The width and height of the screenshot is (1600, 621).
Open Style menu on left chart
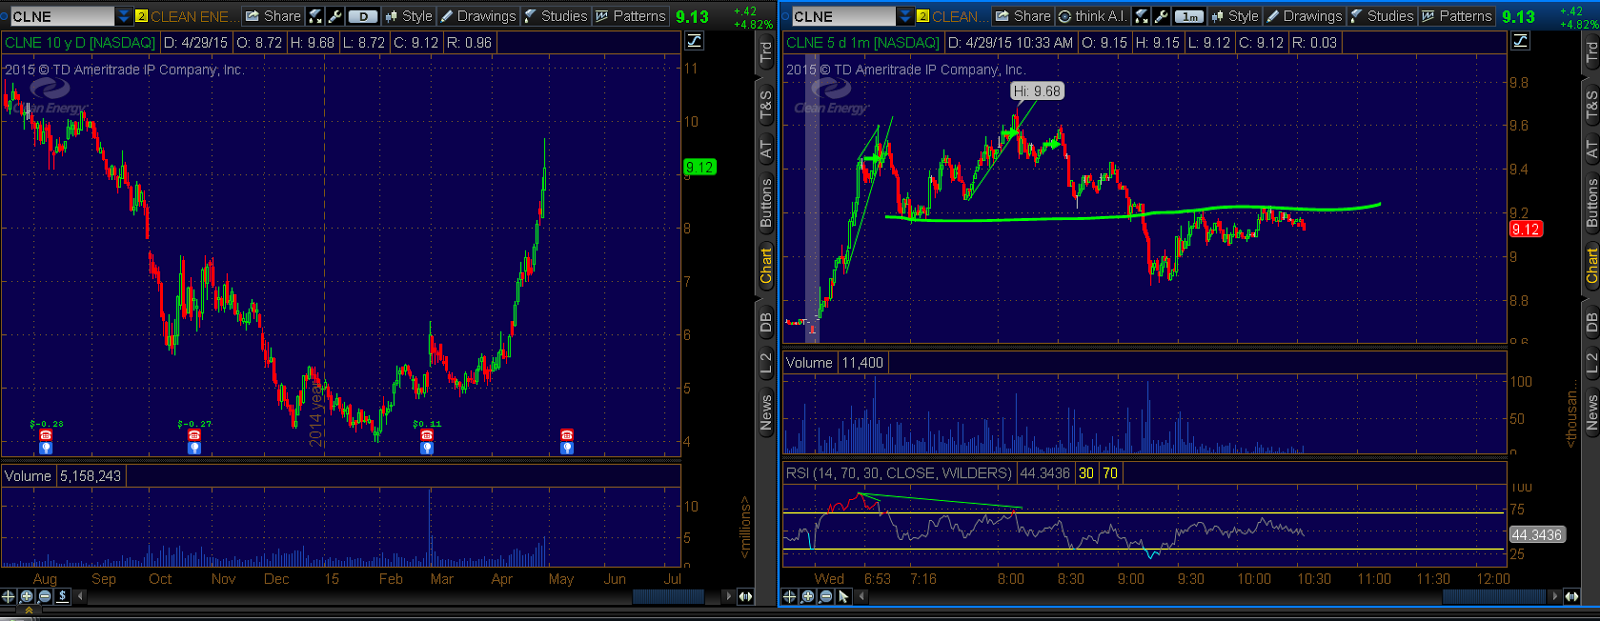pyautogui.click(x=409, y=16)
